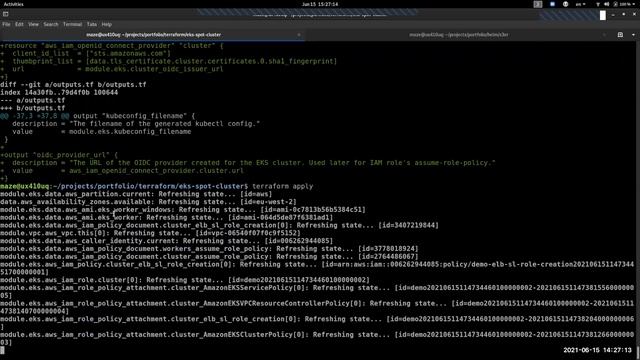Click the '+++ b/outputs.tf' line
This screenshot has height=360, width=640.
33,108
